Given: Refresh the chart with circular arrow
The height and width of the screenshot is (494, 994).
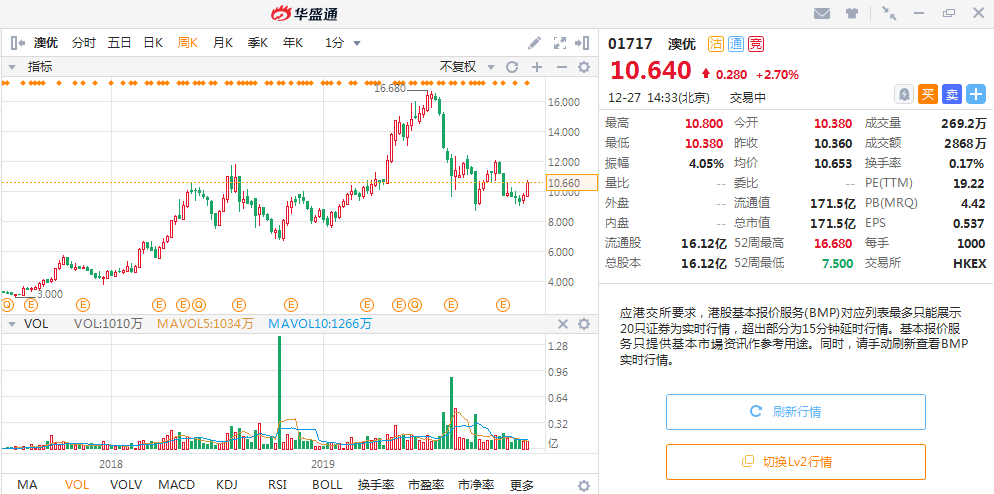Looking at the screenshot, I should click(512, 67).
